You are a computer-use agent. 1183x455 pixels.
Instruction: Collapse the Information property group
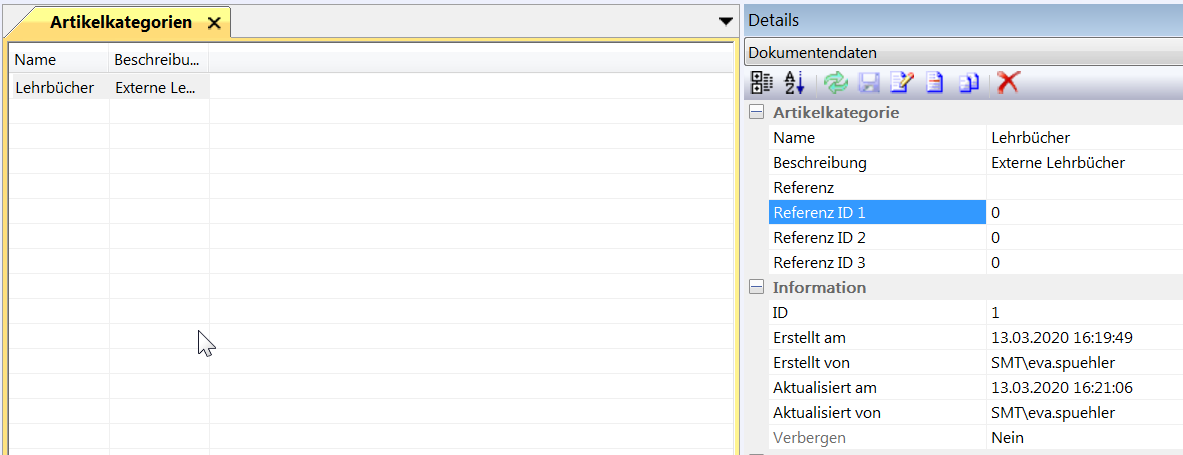(757, 287)
